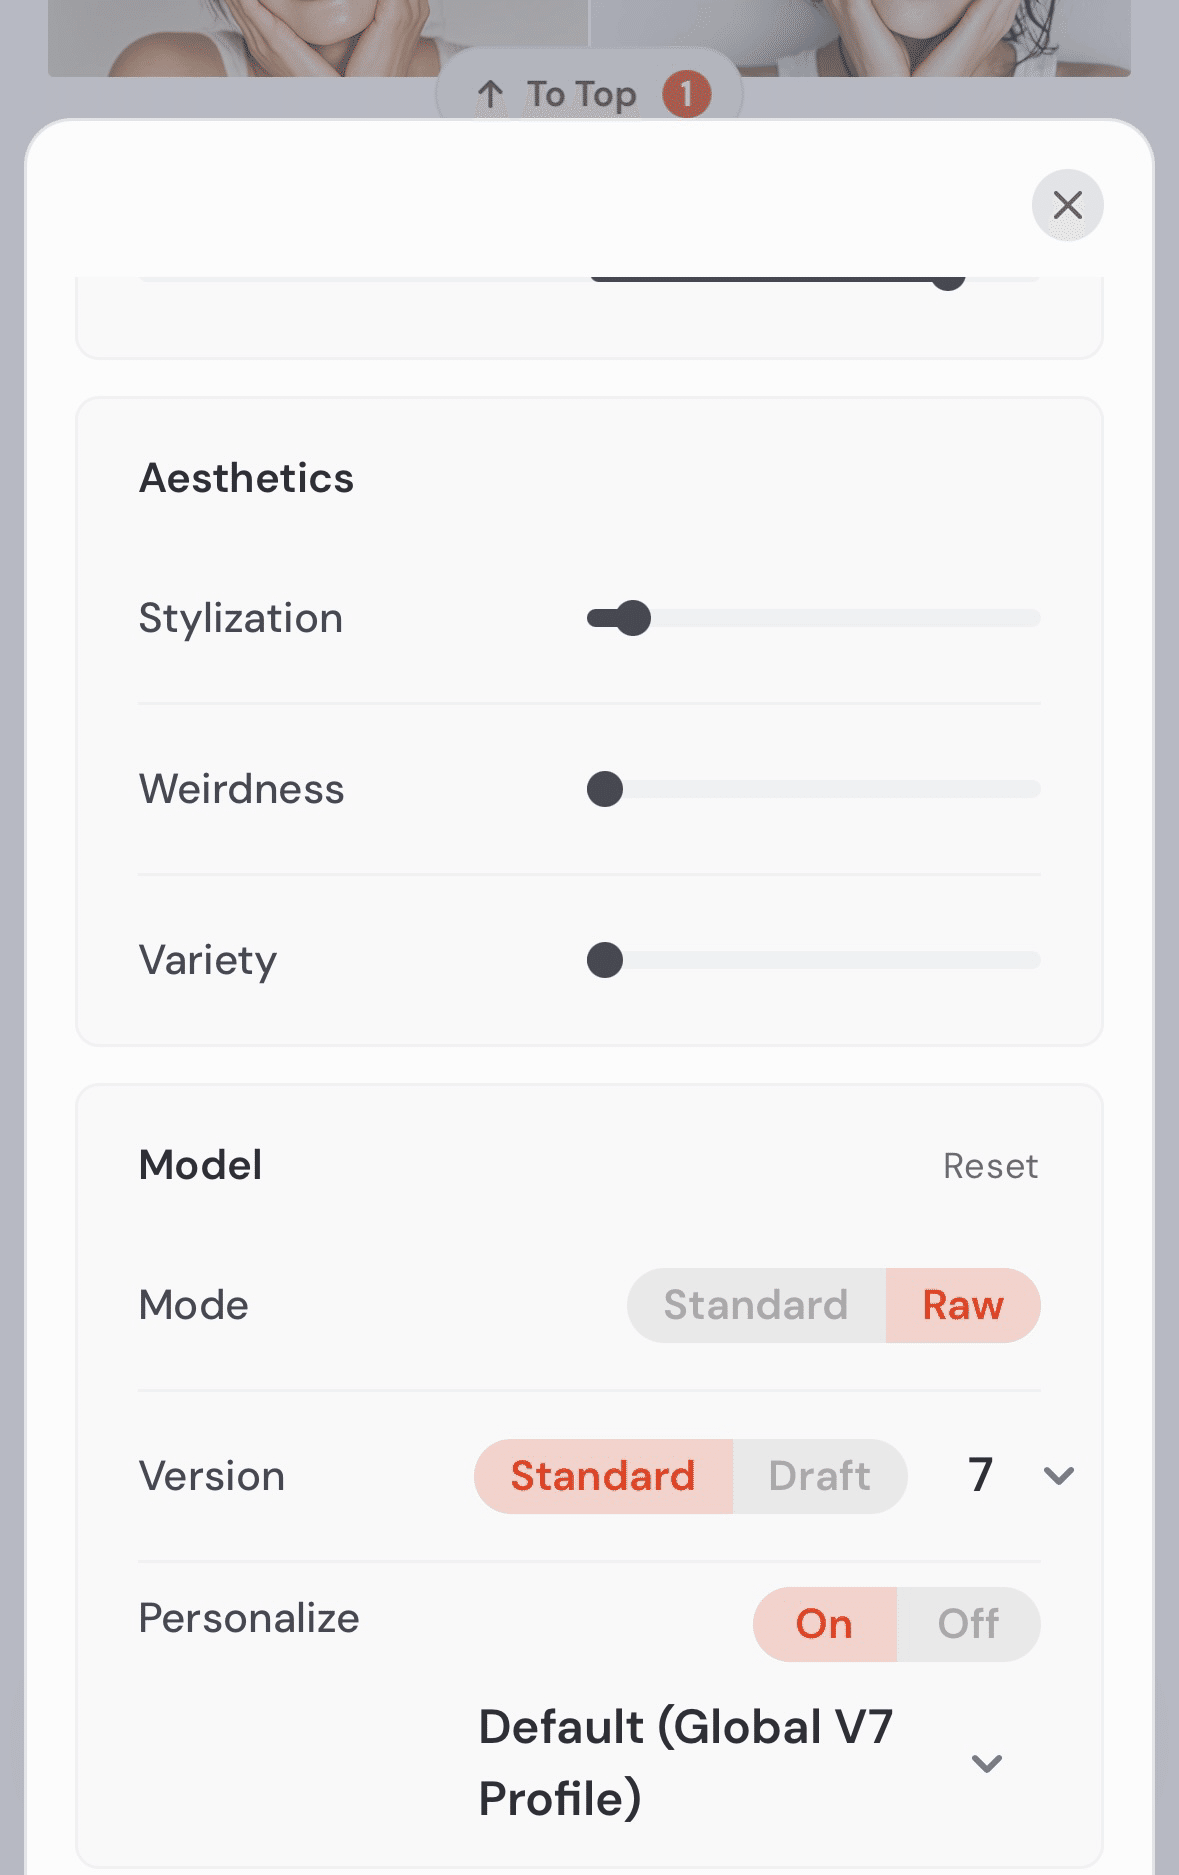Screen dimensions: 1179x1875
Task: Close the settings panel with X
Action: [x=1067, y=205]
